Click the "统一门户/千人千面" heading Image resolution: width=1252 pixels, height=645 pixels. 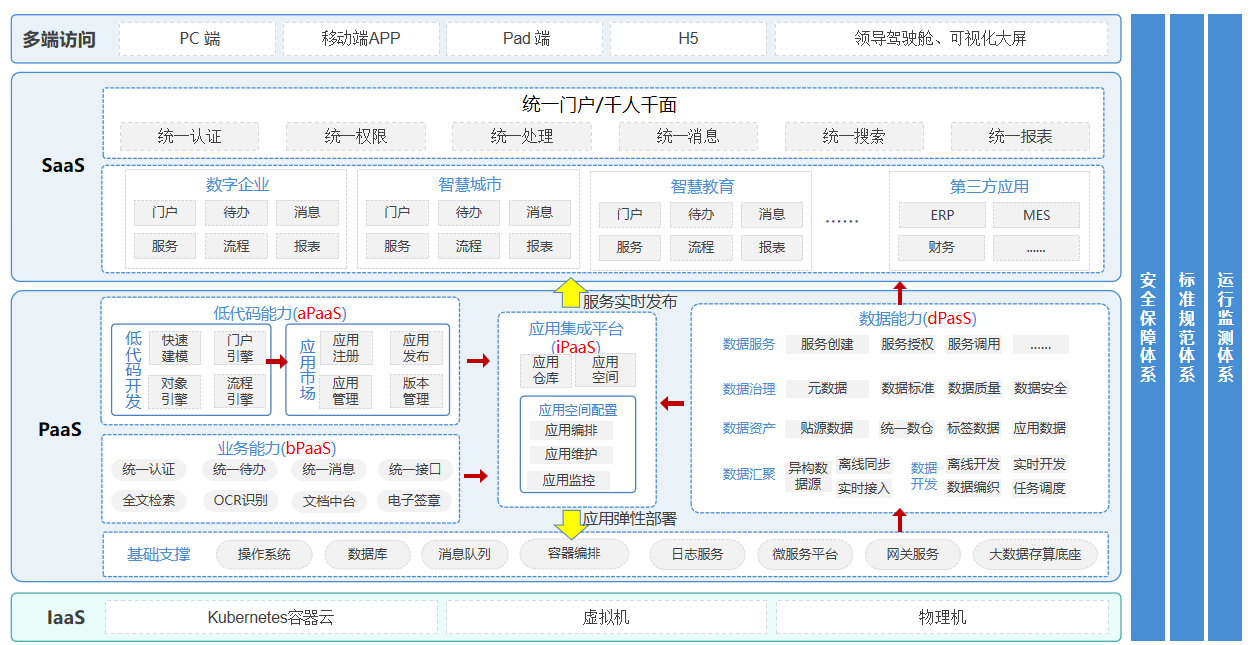pyautogui.click(x=600, y=104)
